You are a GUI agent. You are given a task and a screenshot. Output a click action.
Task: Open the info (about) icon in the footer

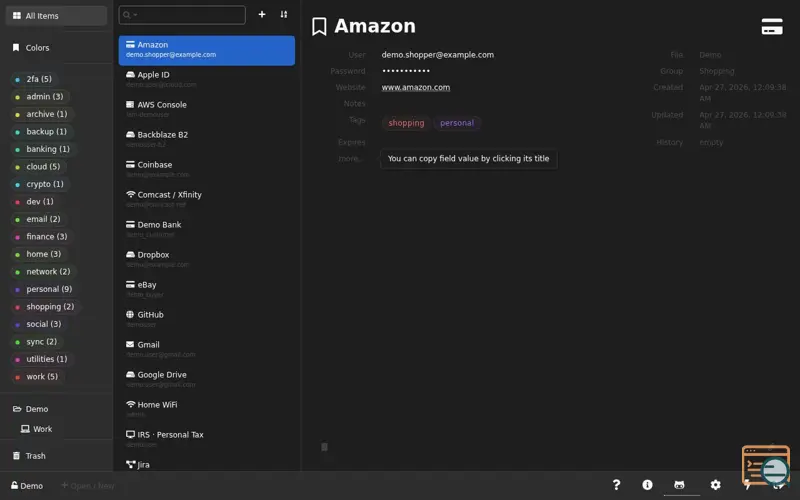click(x=647, y=485)
